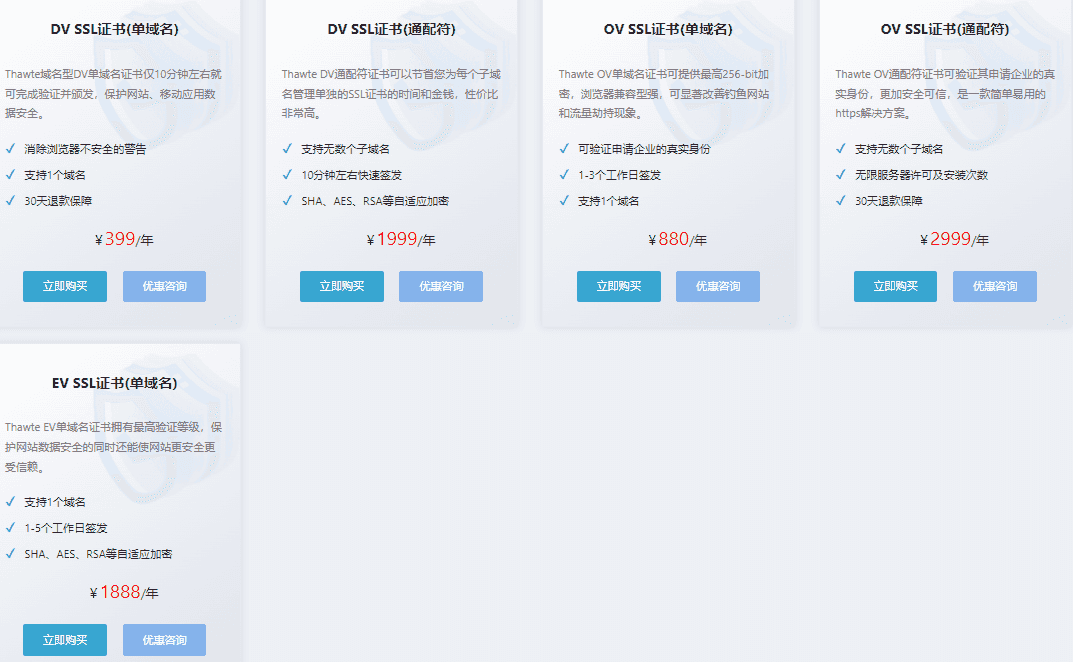Click 优惠咨询 under the ¥399 plan
Image resolution: width=1073 pixels, height=662 pixels.
[164, 286]
